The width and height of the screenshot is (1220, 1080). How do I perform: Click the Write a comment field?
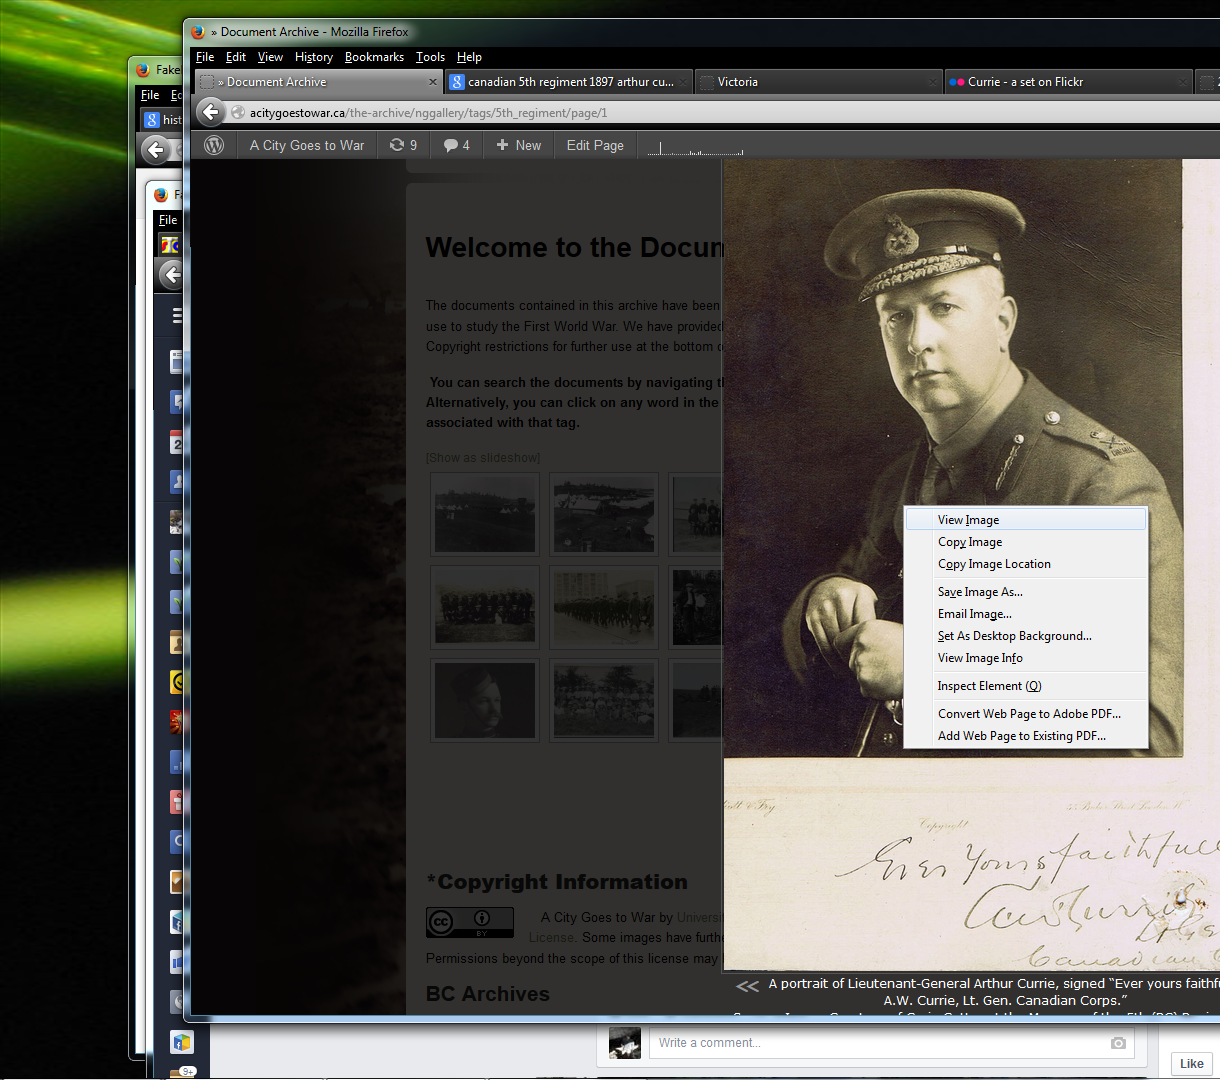[880, 1043]
